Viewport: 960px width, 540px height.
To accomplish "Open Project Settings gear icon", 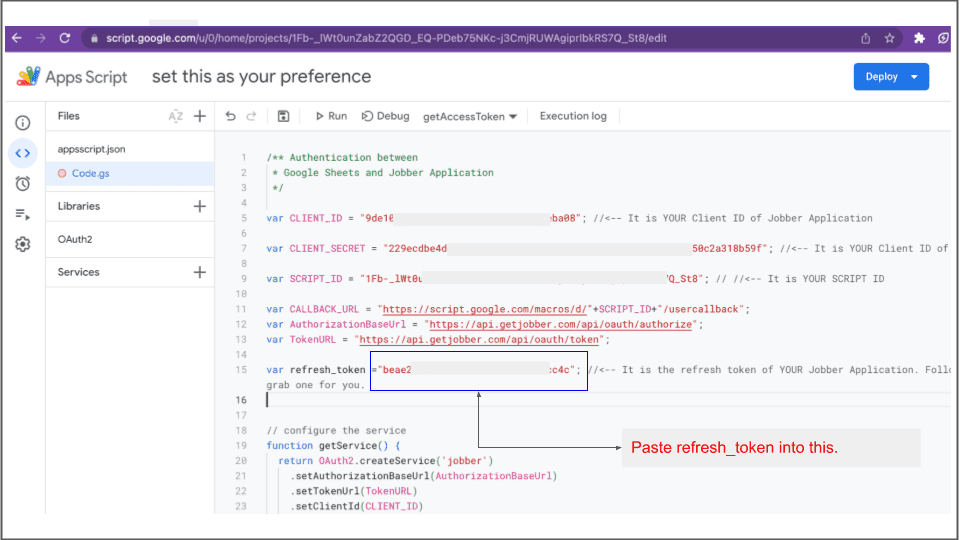I will pyautogui.click(x=22, y=244).
